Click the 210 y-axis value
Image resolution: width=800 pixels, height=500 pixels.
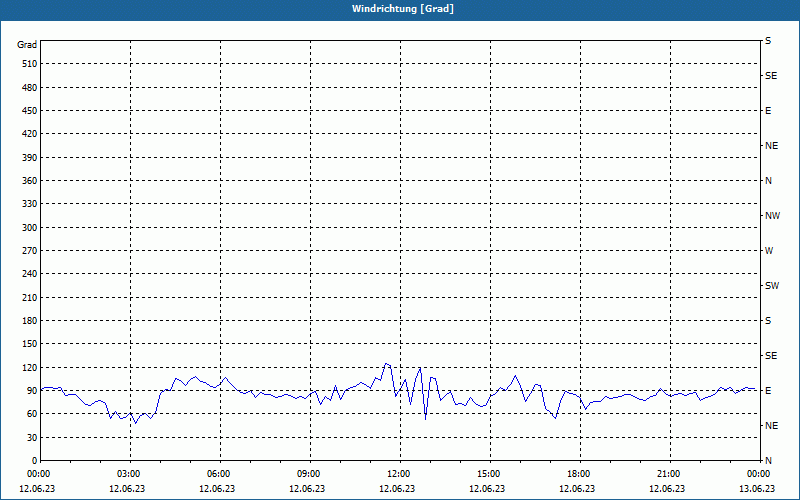click(x=30, y=297)
